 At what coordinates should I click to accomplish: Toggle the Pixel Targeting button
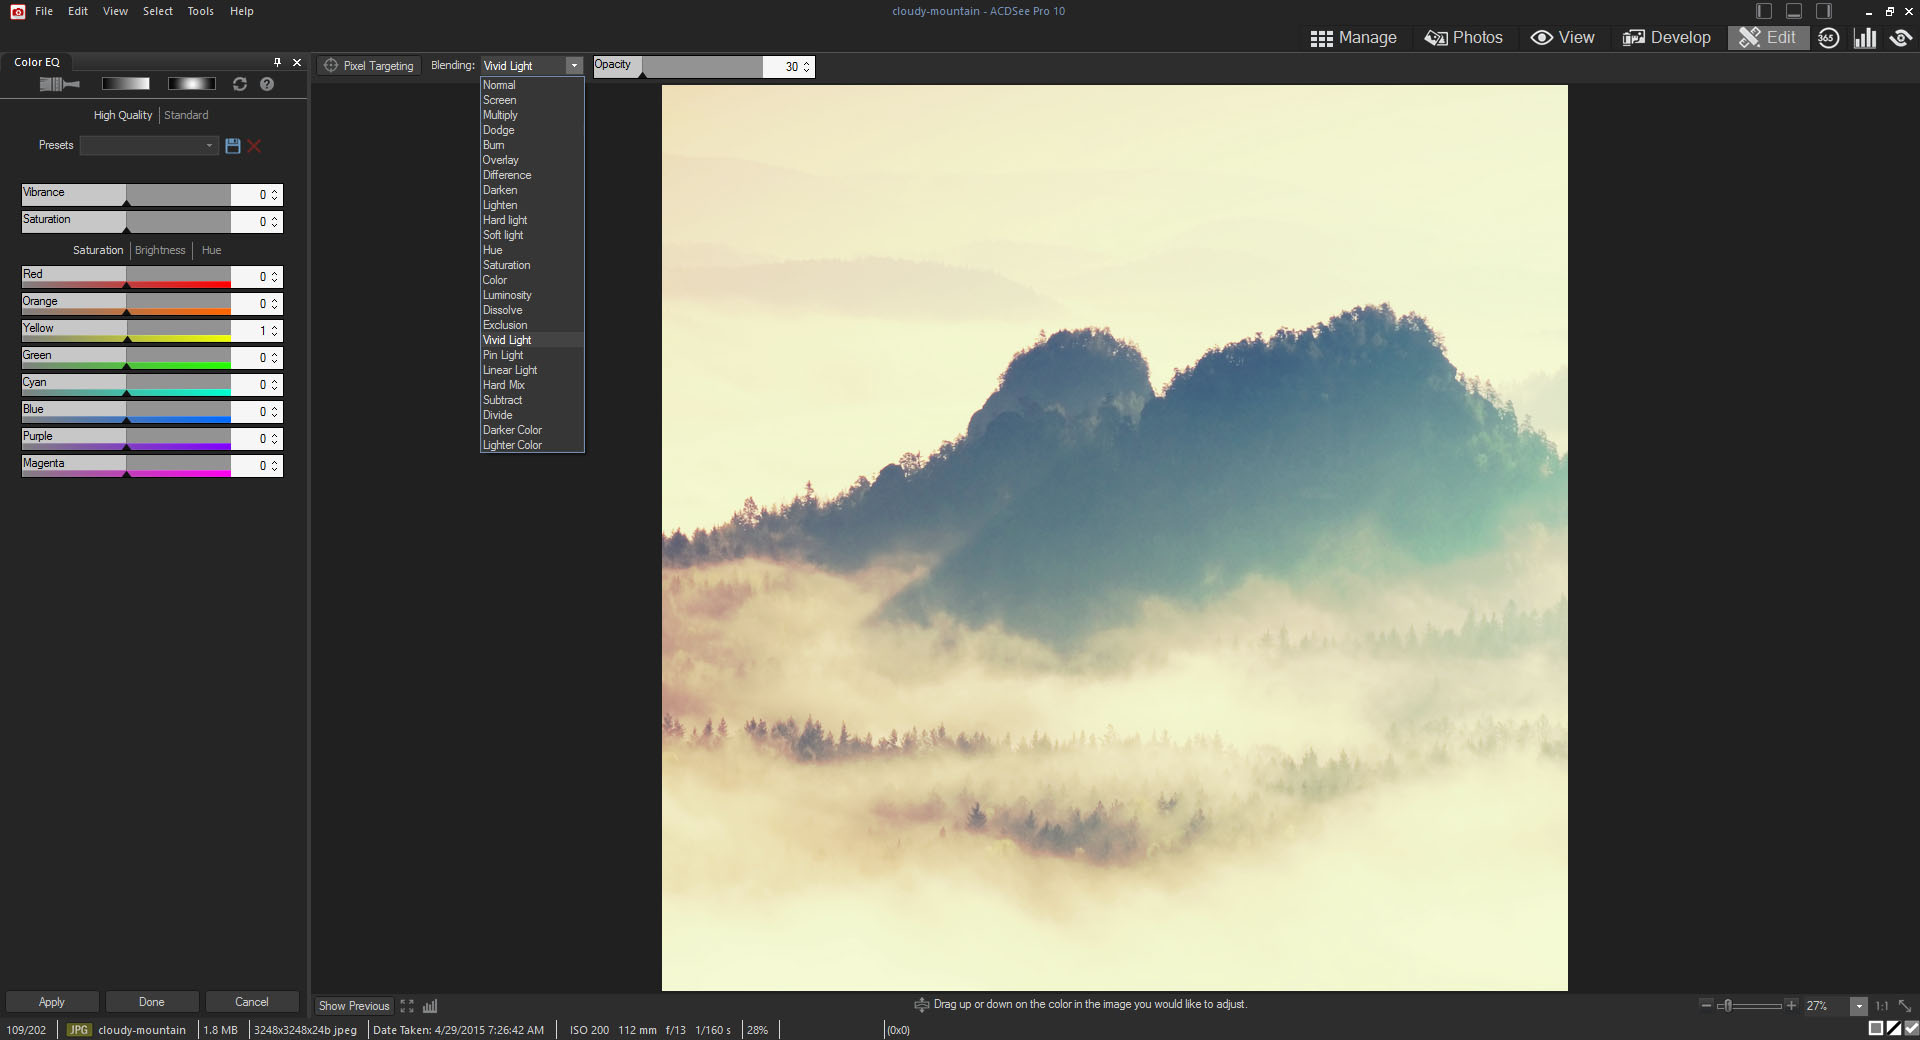pos(369,66)
